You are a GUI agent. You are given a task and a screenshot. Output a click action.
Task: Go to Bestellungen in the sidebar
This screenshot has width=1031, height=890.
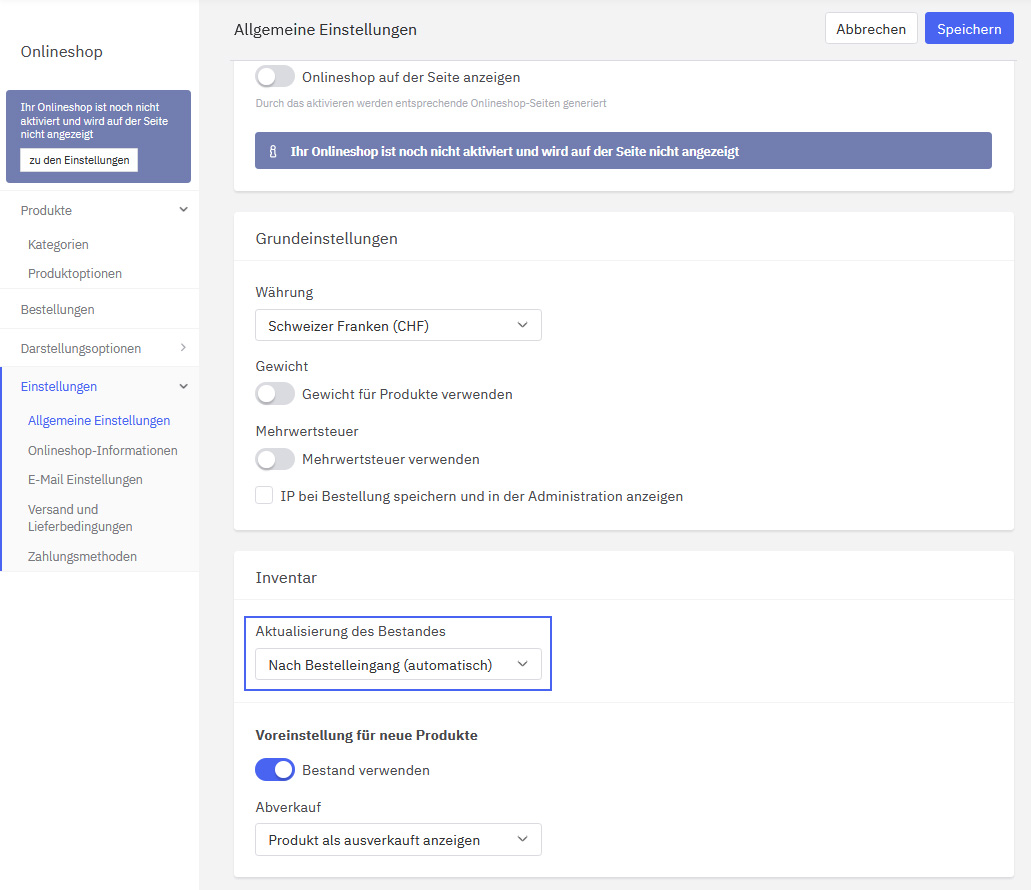click(x=57, y=309)
